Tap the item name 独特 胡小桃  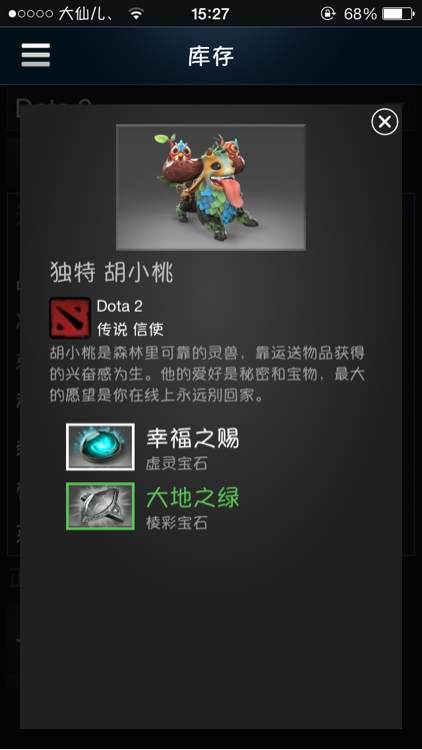point(111,274)
